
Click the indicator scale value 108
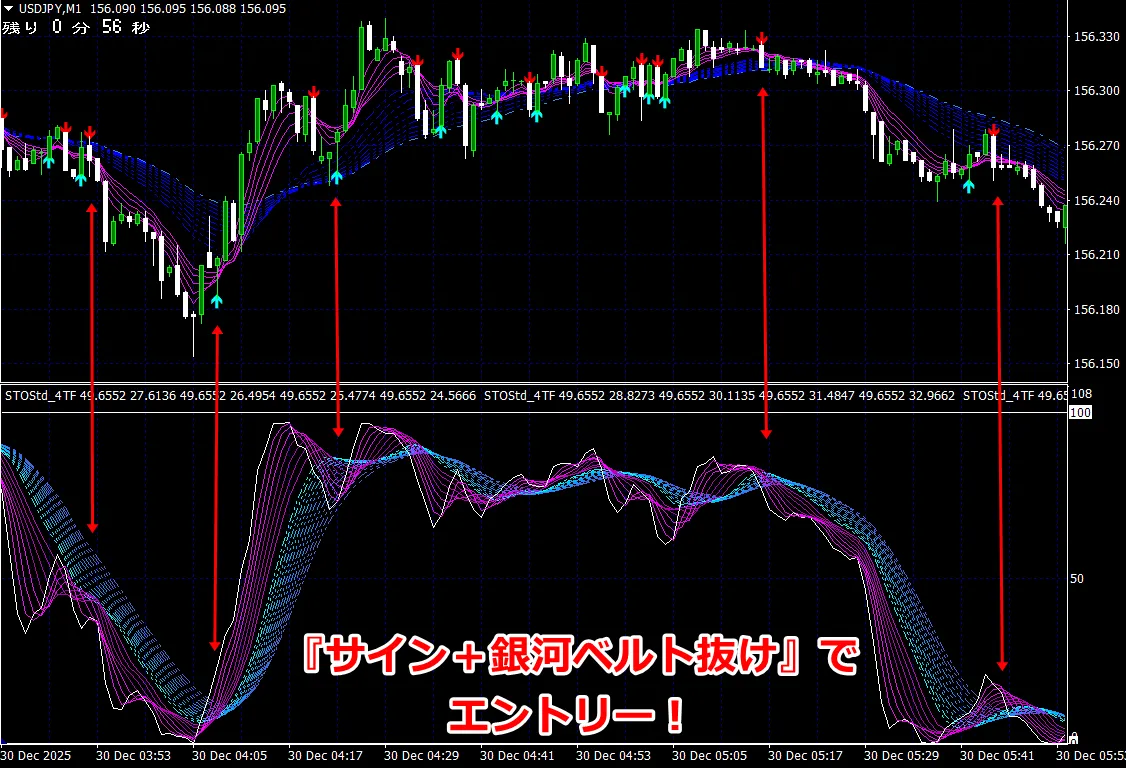click(1081, 394)
